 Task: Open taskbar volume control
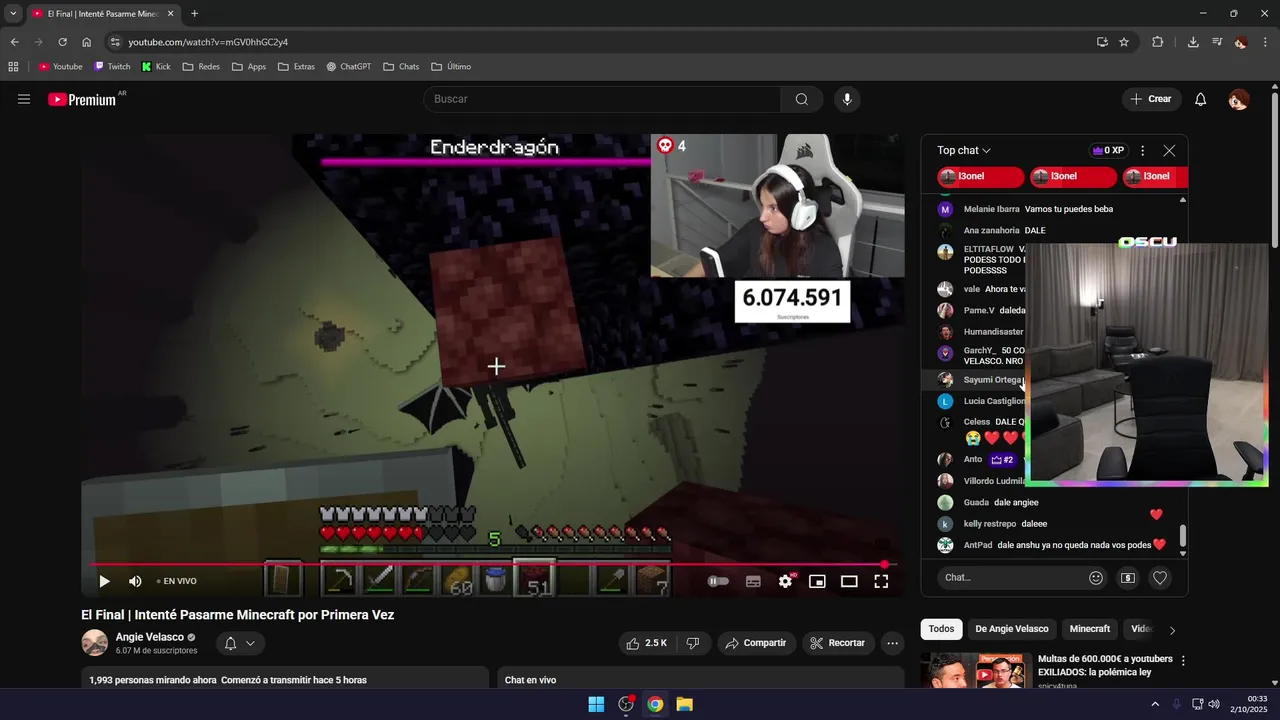pyautogui.click(x=1214, y=704)
